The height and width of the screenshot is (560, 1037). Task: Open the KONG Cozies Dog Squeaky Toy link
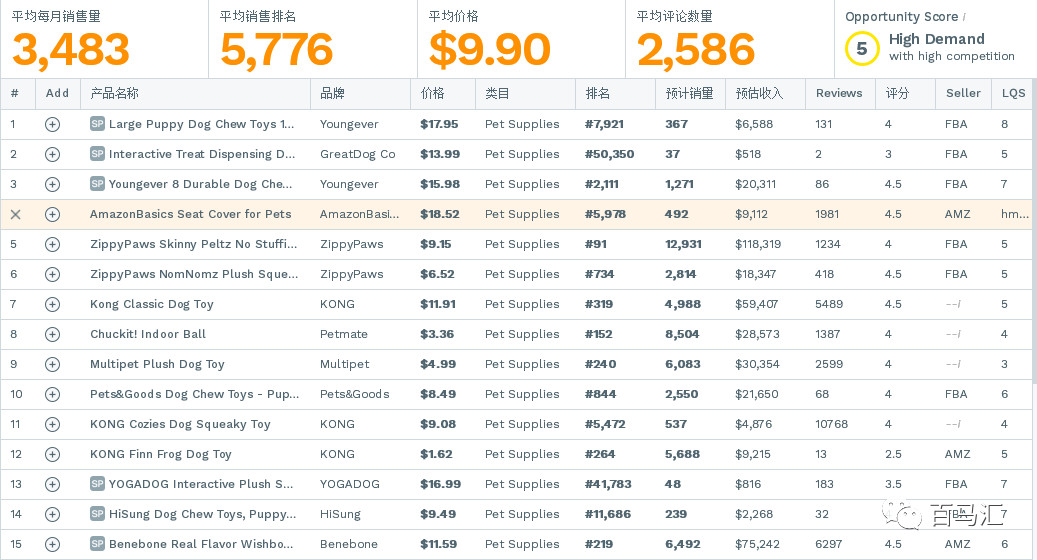click(x=180, y=425)
